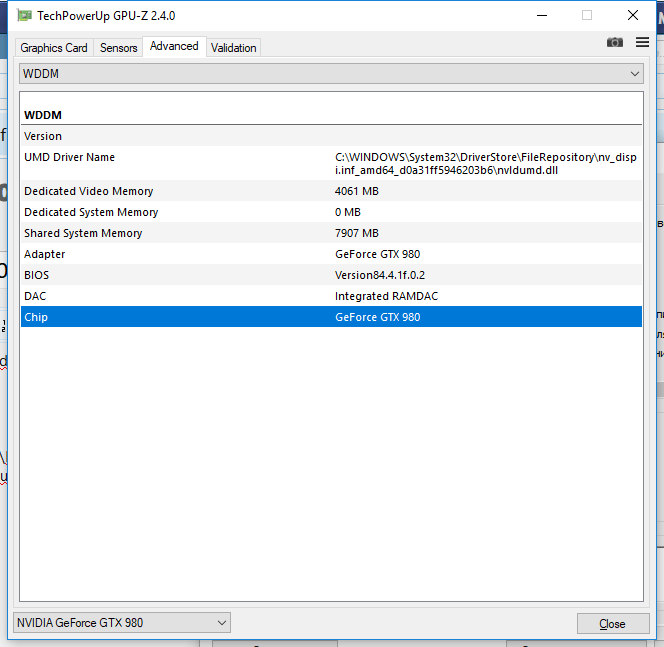Select the Dedicated System Memory row

pyautogui.click(x=331, y=212)
